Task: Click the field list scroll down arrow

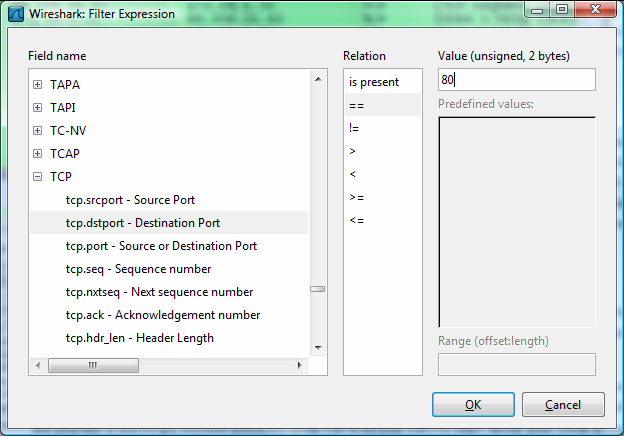Action: pyautogui.click(x=318, y=348)
